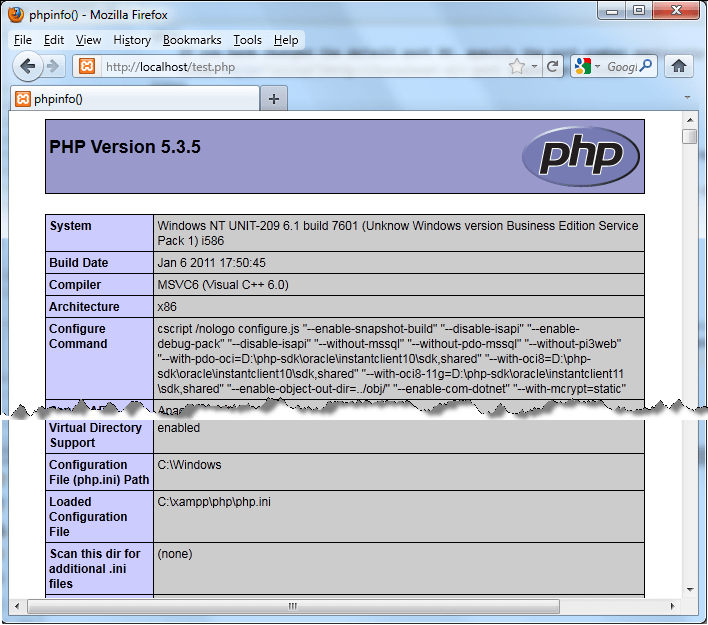Open the Bookmarks menu

pyautogui.click(x=192, y=40)
